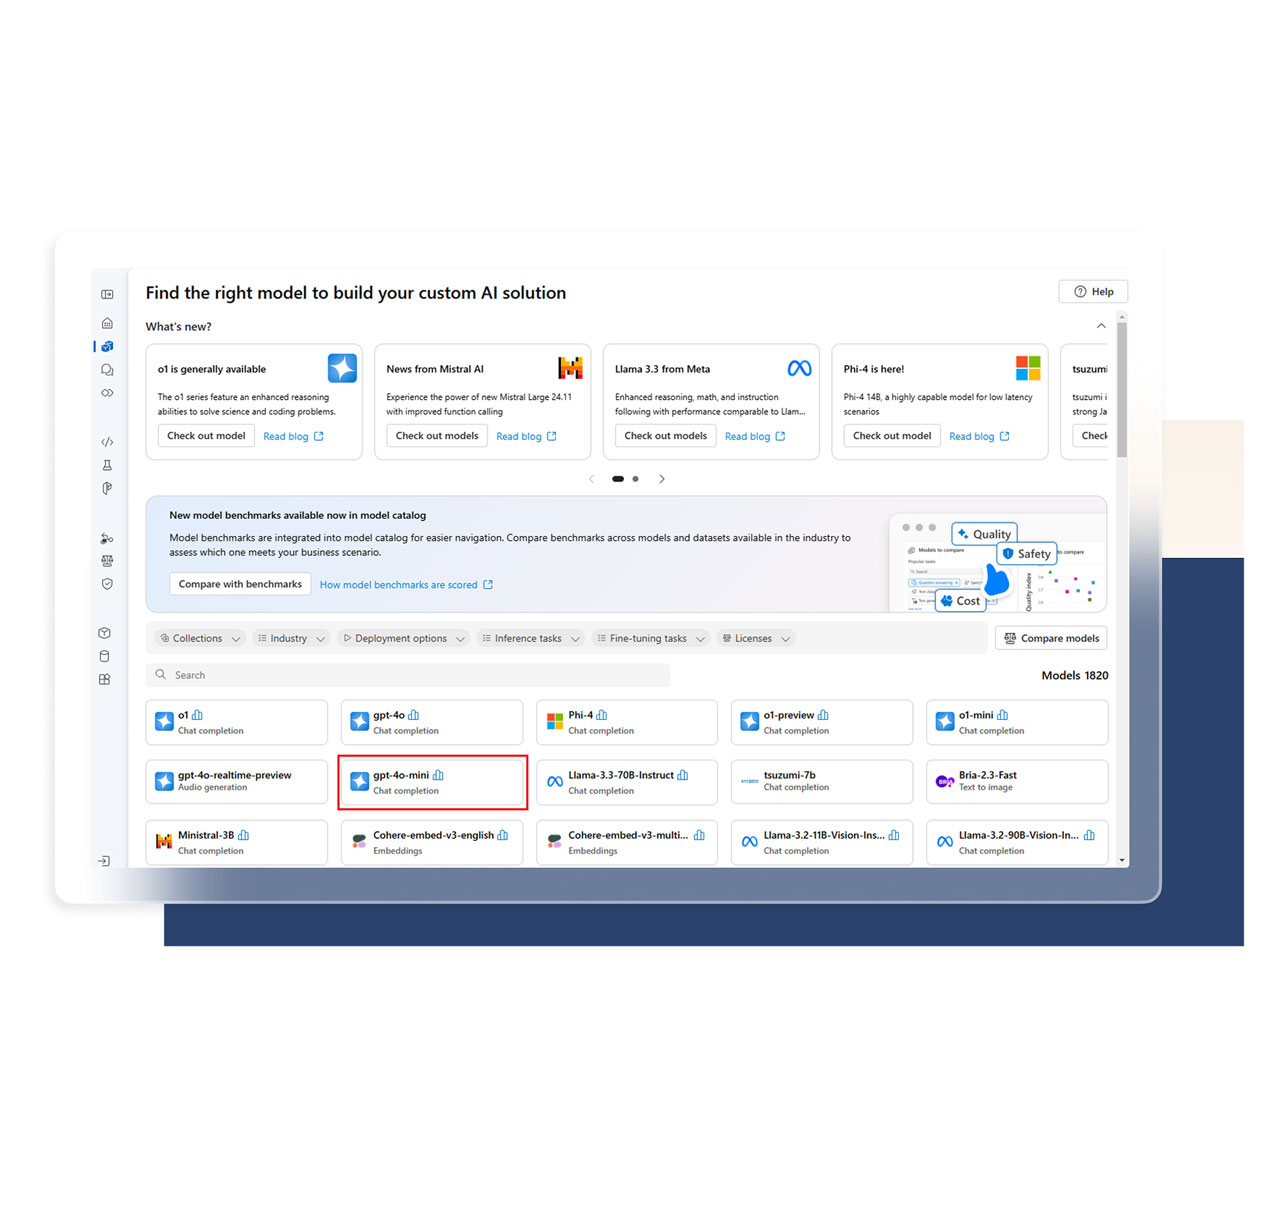The height and width of the screenshot is (1206, 1280).
Task: Open the Data cylinder sidebar icon
Action: tap(104, 656)
